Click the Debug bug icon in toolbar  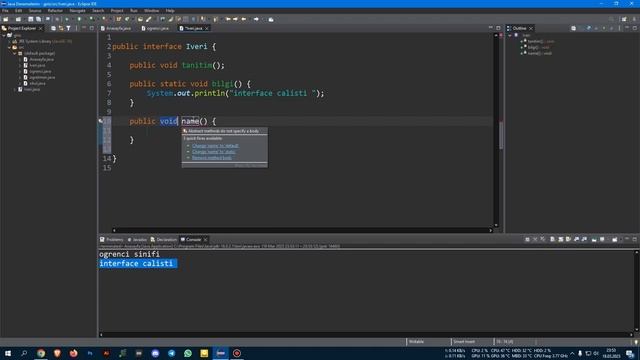67,19
